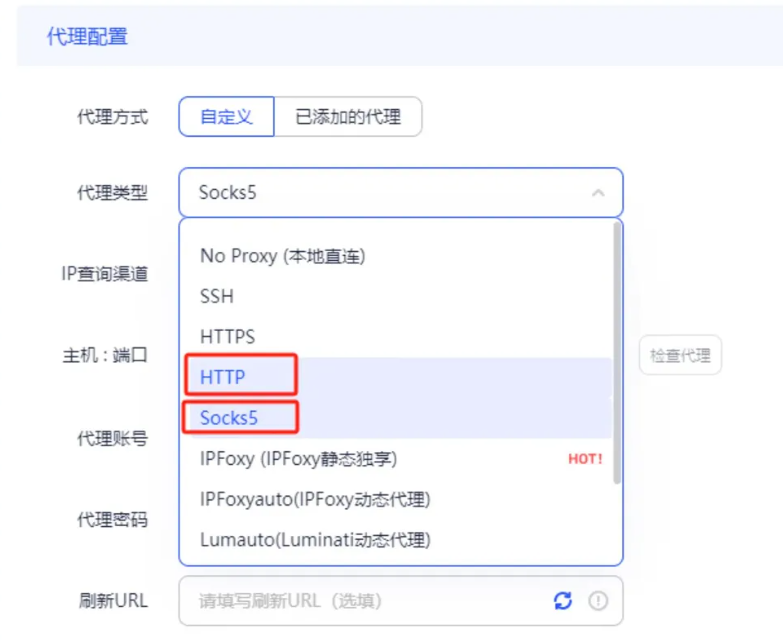Click the info icon beside 刷新URL field
The width and height of the screenshot is (783, 643).
click(598, 601)
